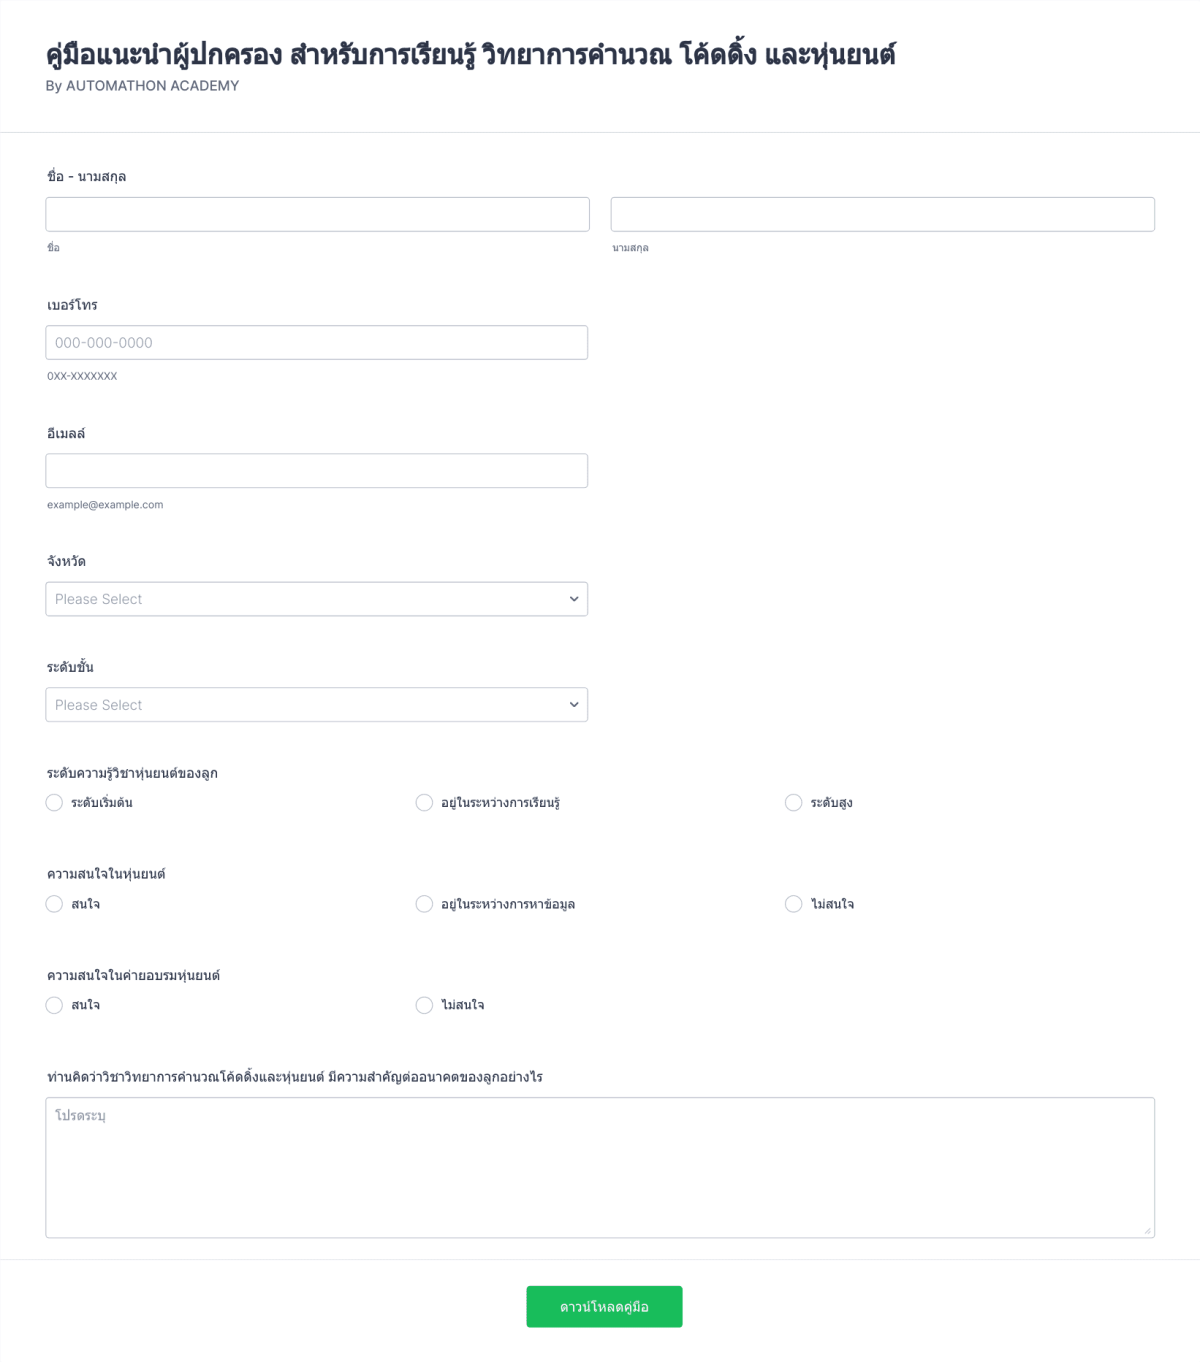Click the นามสกุล last name field

[881, 213]
